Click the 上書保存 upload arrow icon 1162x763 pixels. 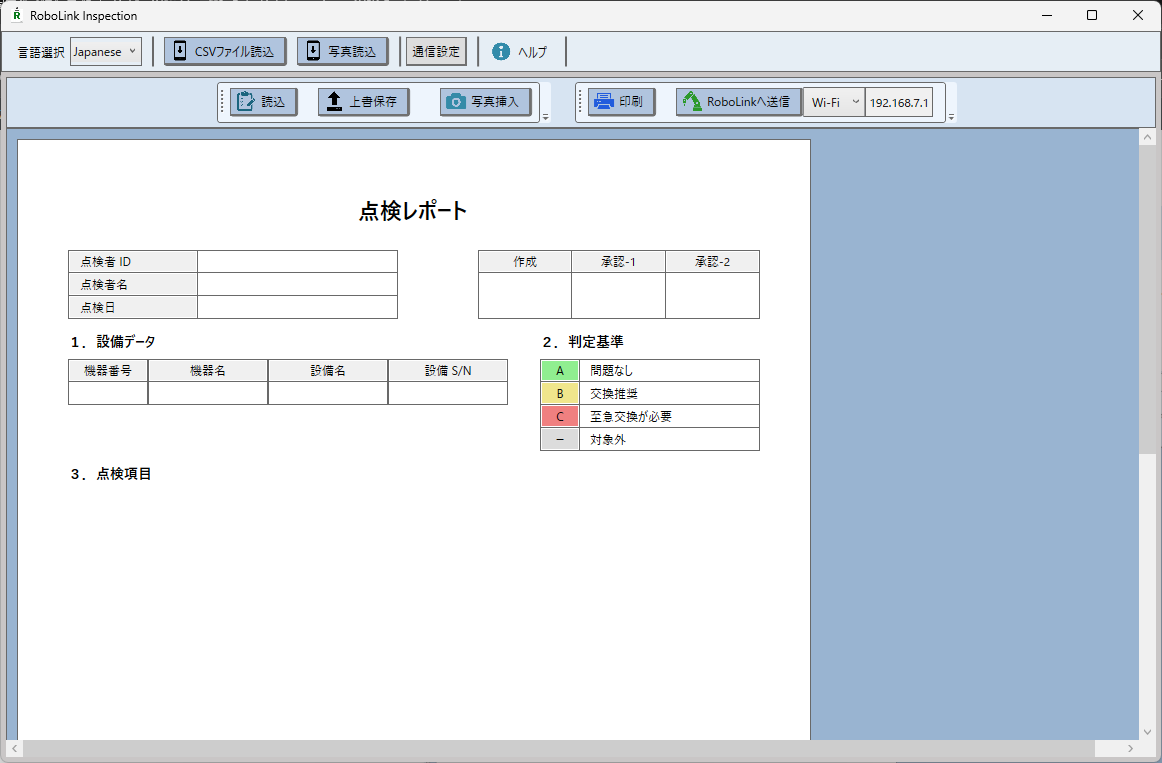tap(334, 101)
